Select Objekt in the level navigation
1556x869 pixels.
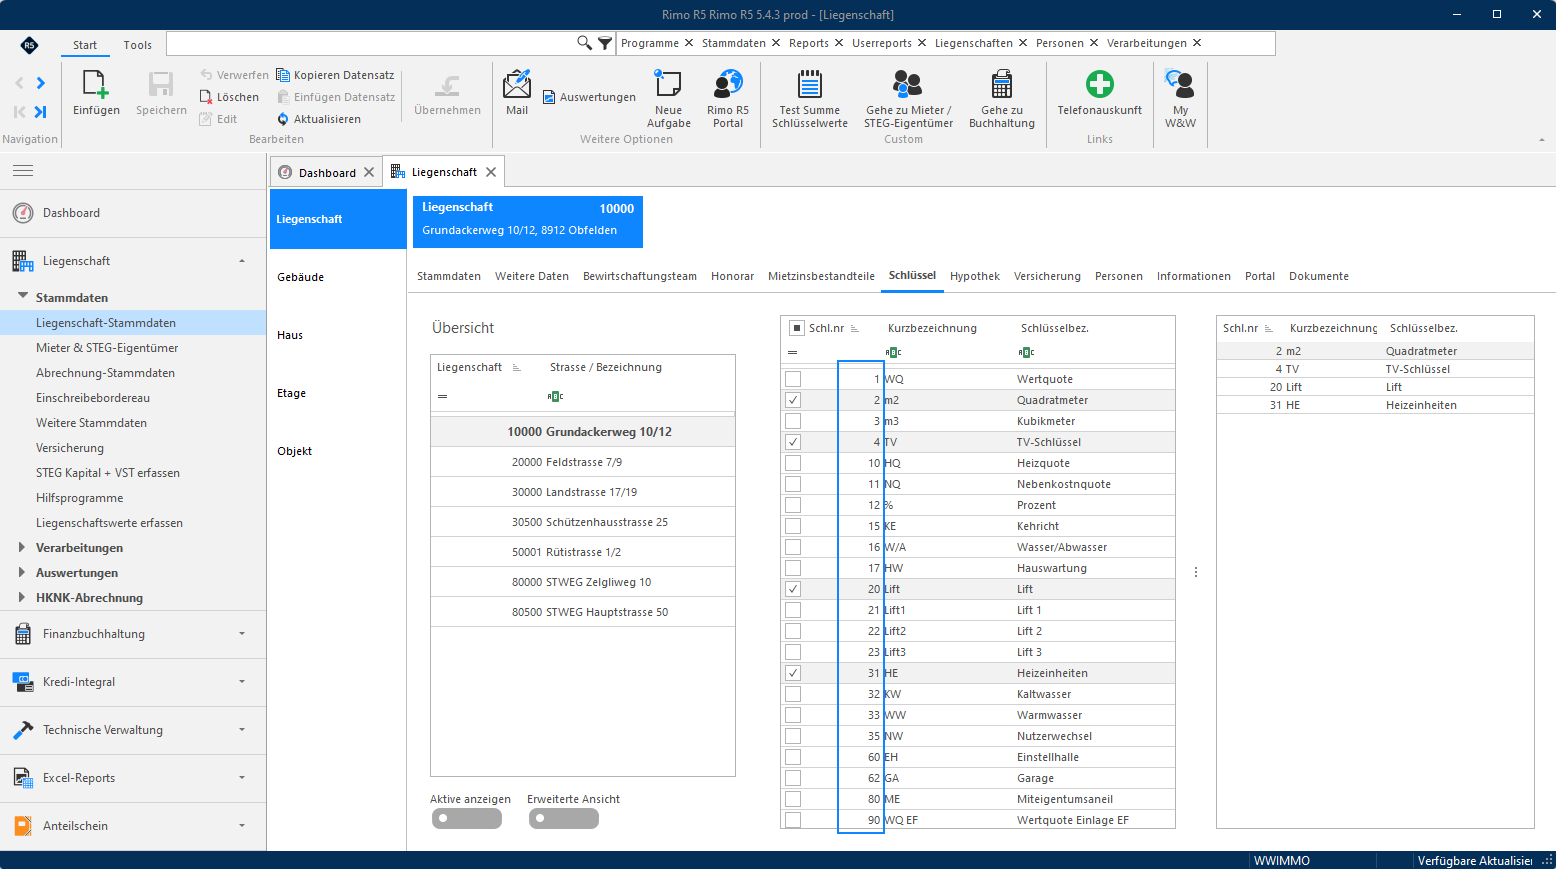click(338, 451)
